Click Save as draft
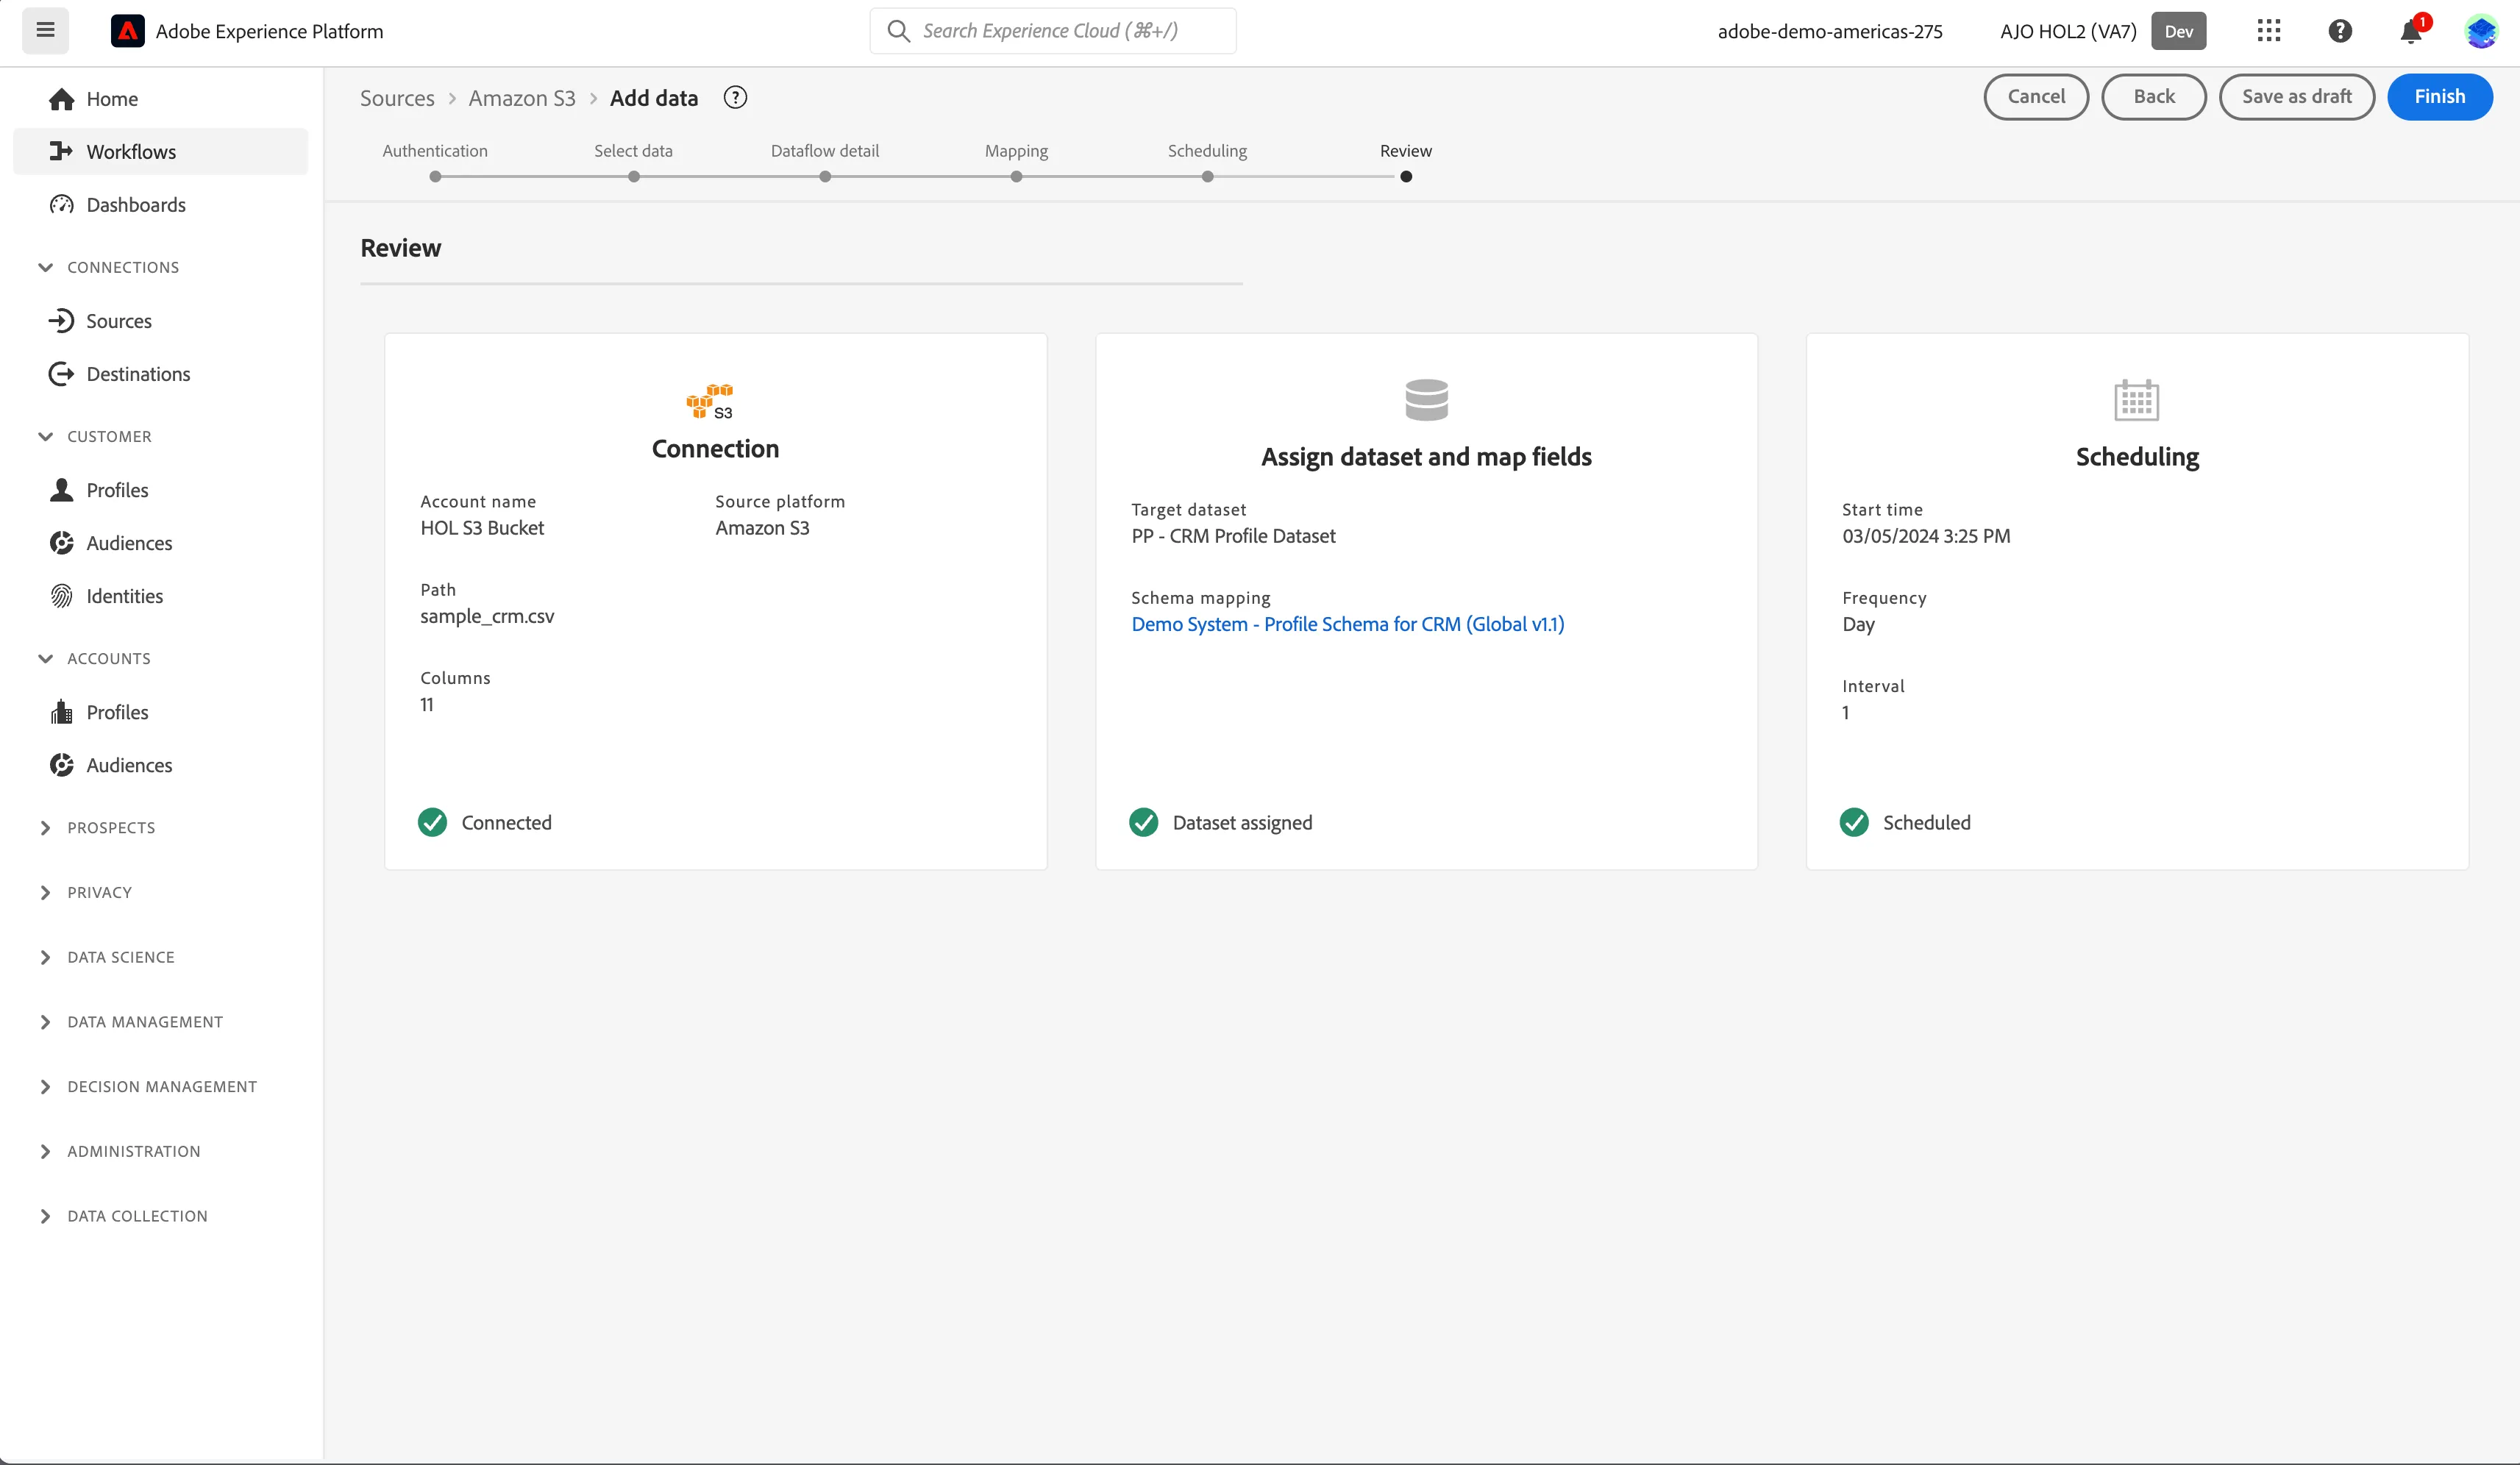 point(2297,97)
